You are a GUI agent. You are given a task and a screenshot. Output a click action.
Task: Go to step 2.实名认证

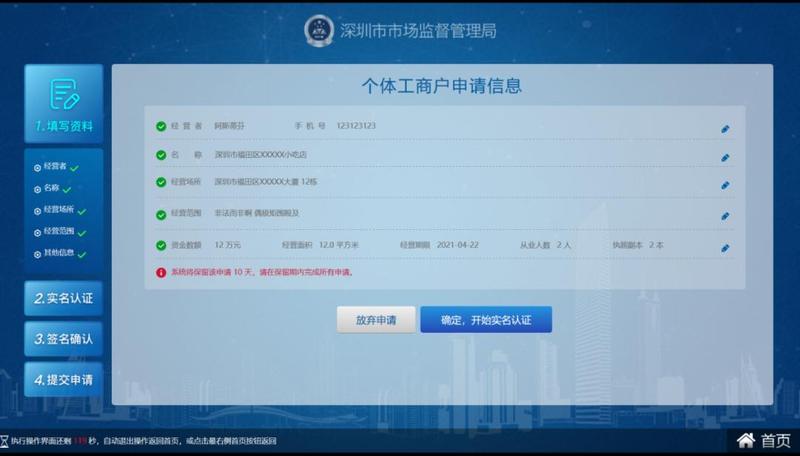(63, 298)
